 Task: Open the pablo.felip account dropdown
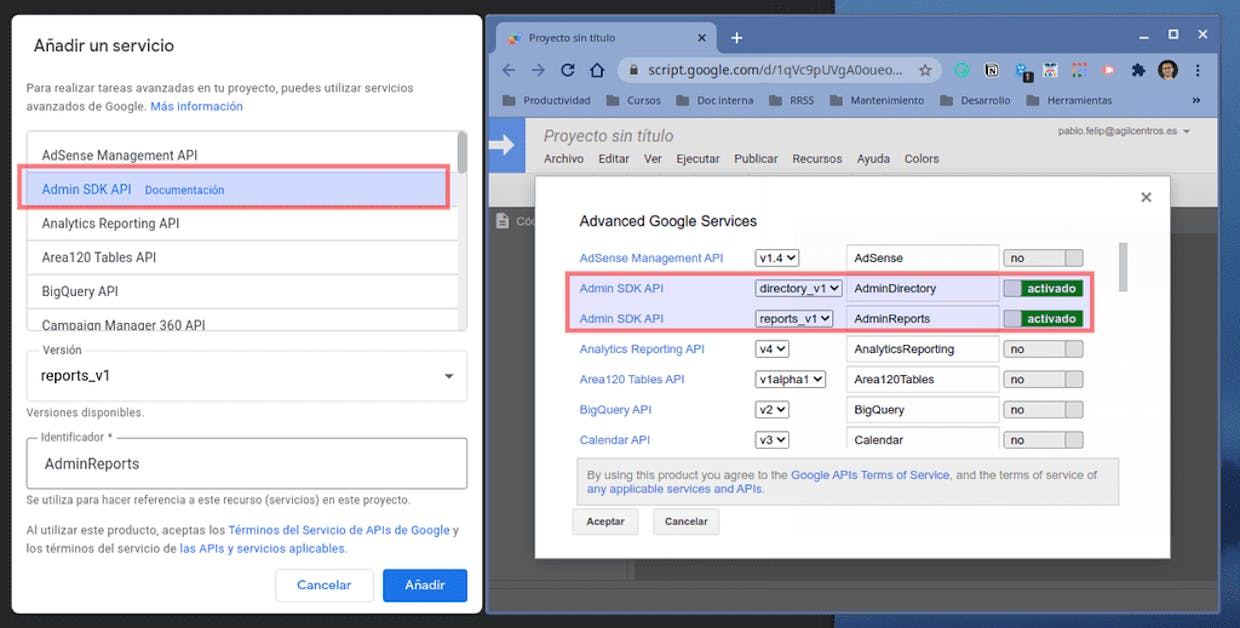(x=1124, y=131)
